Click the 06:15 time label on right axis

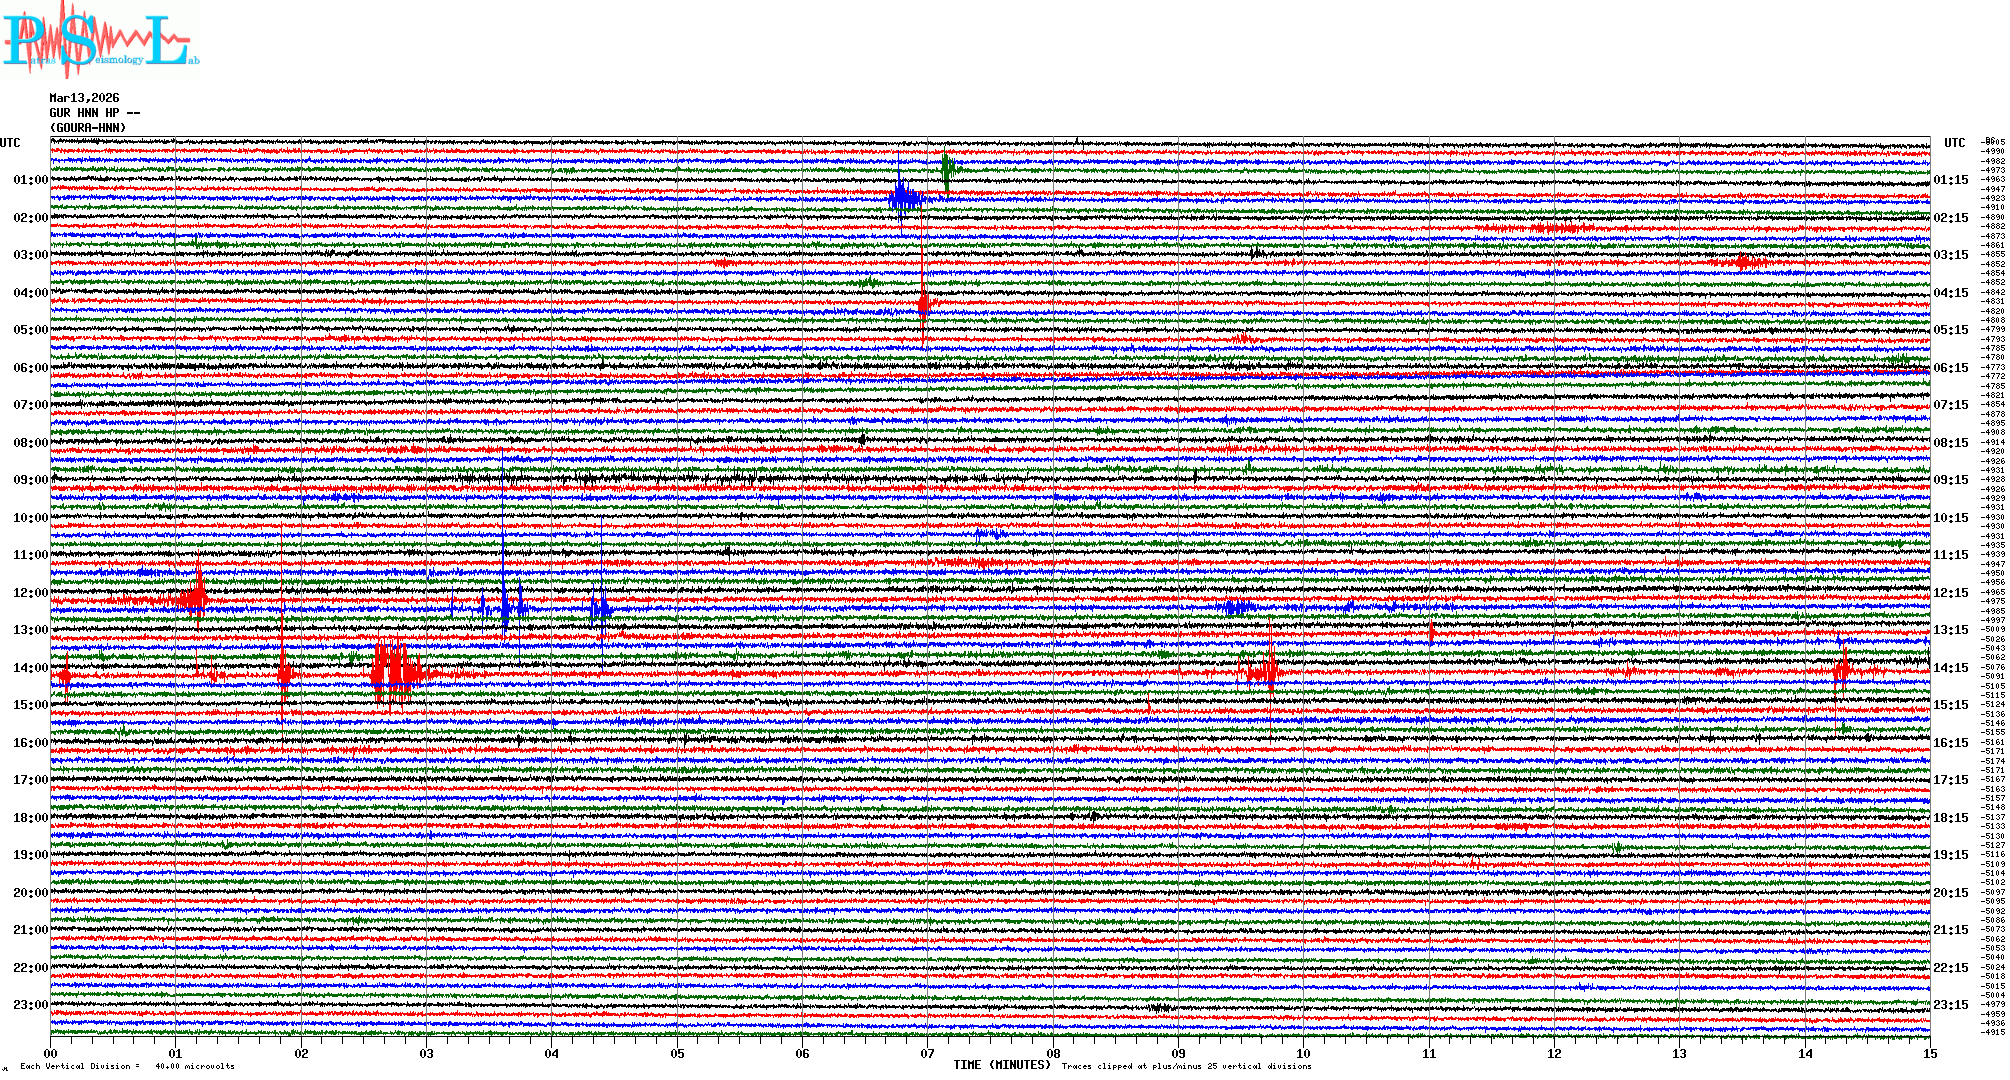[1950, 368]
